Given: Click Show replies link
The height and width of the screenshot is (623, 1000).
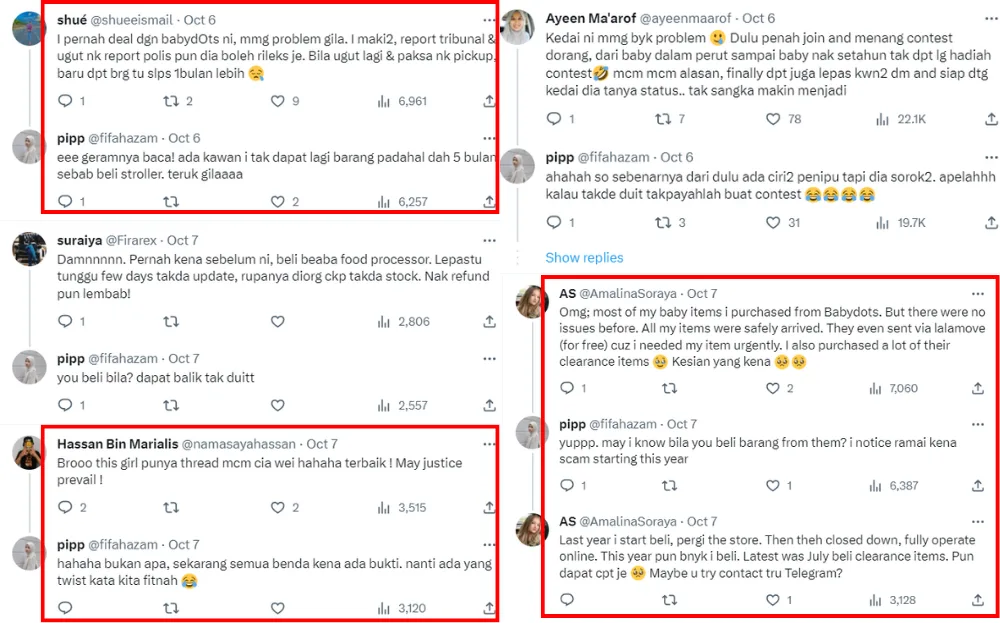Looking at the screenshot, I should pos(584,257).
